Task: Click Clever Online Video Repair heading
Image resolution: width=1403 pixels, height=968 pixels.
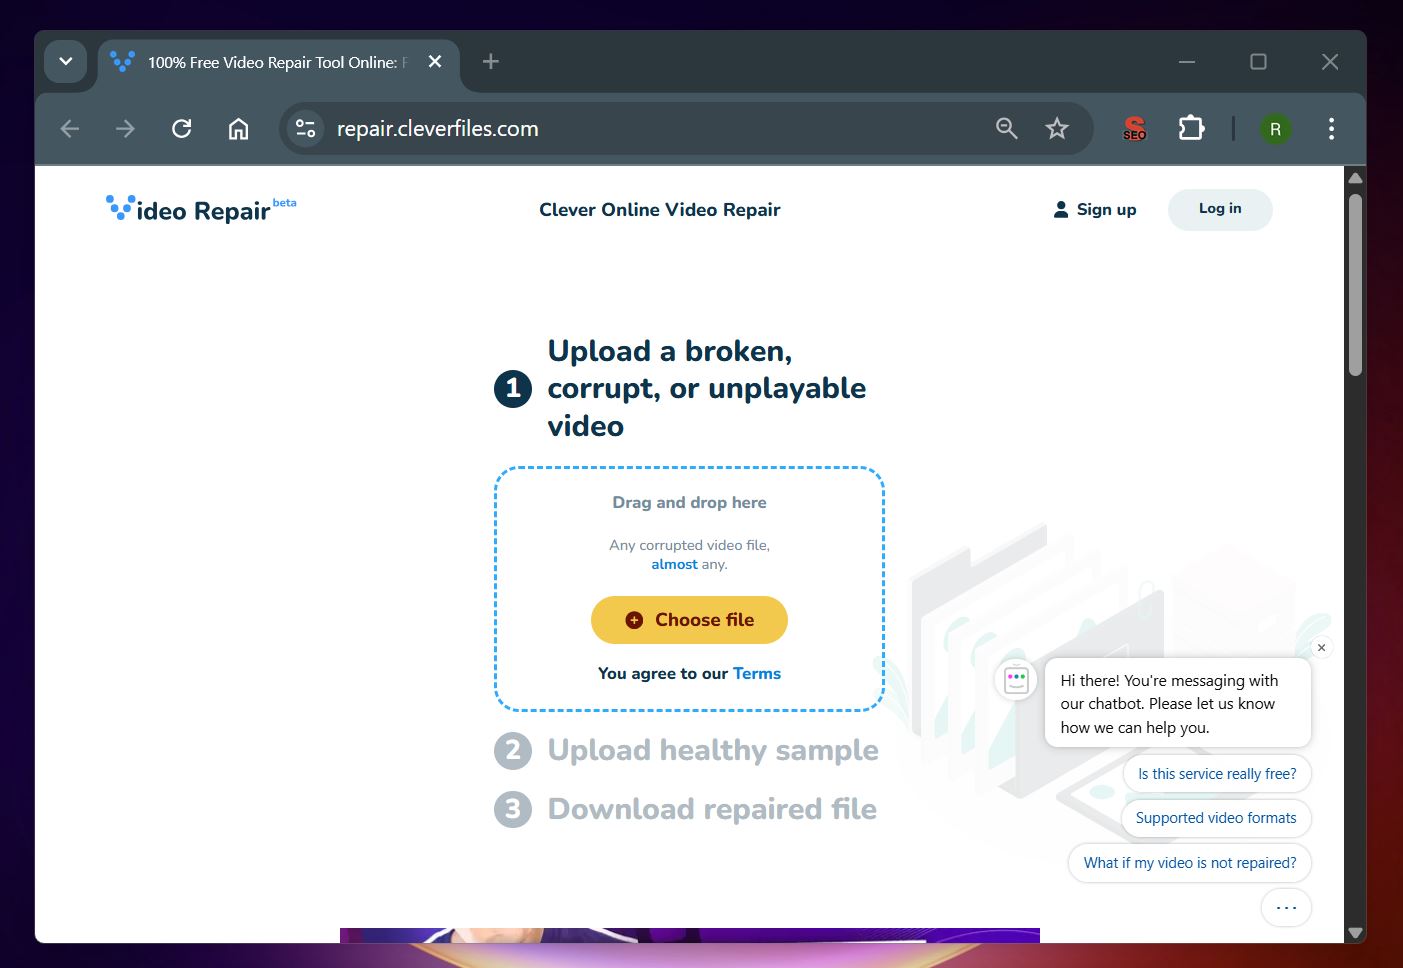Action: [x=660, y=210]
